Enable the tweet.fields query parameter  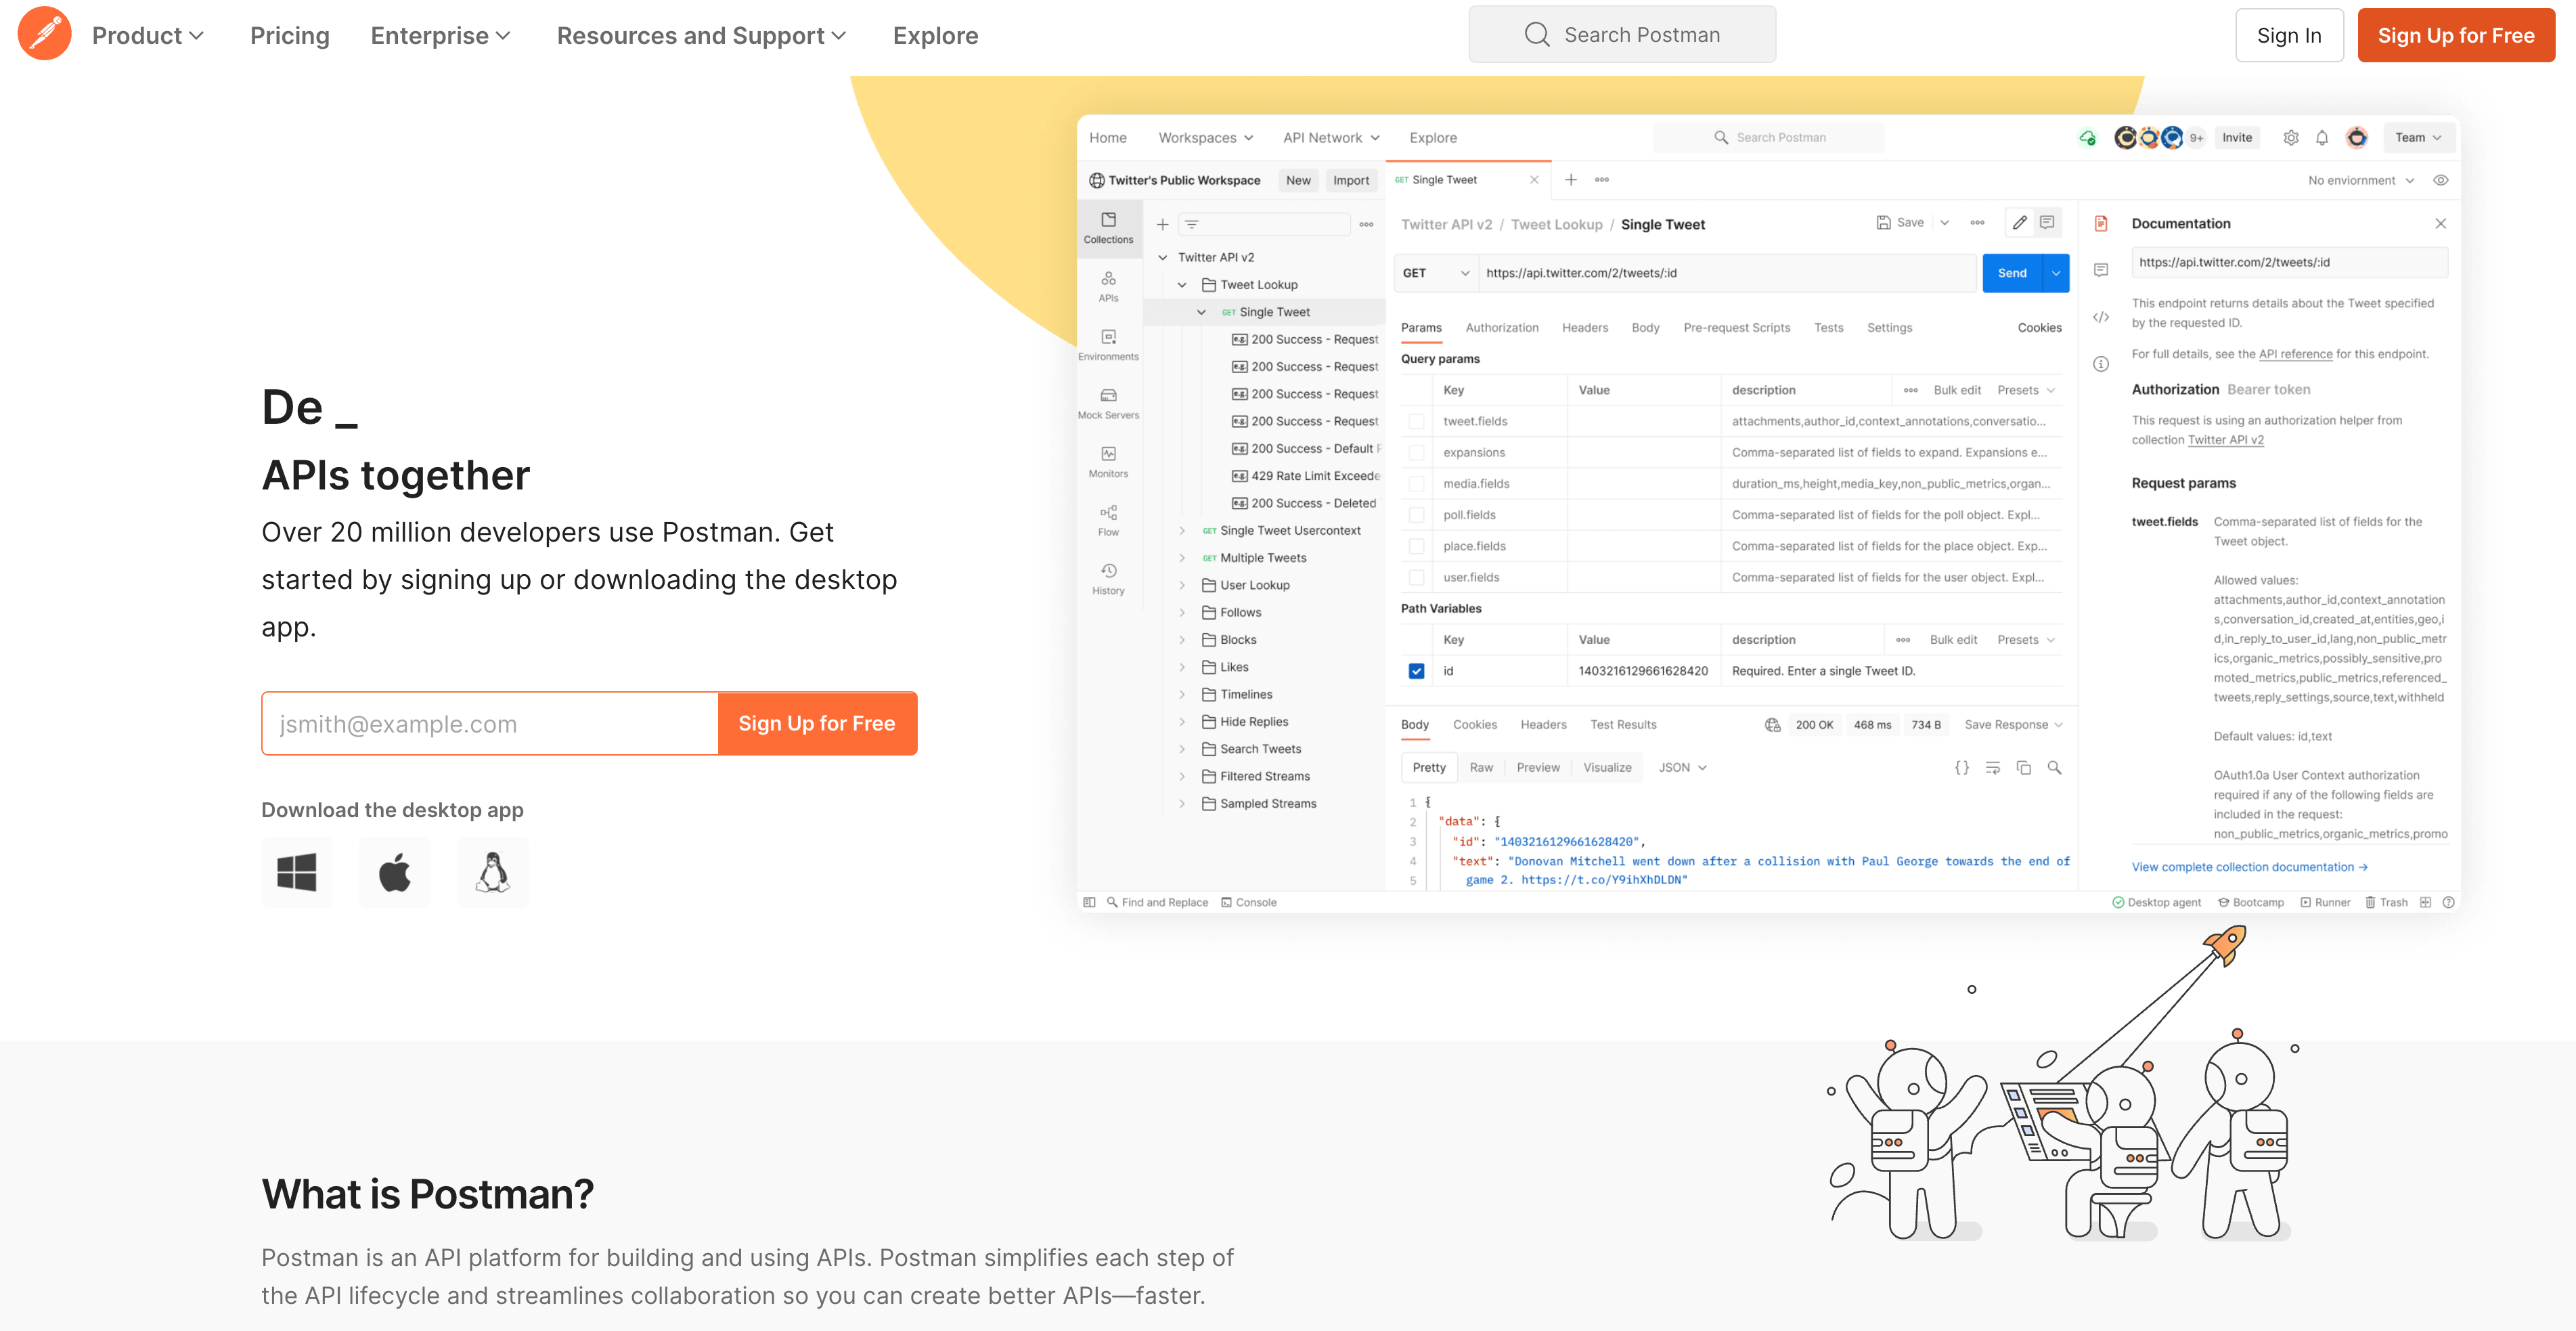[x=1417, y=421]
